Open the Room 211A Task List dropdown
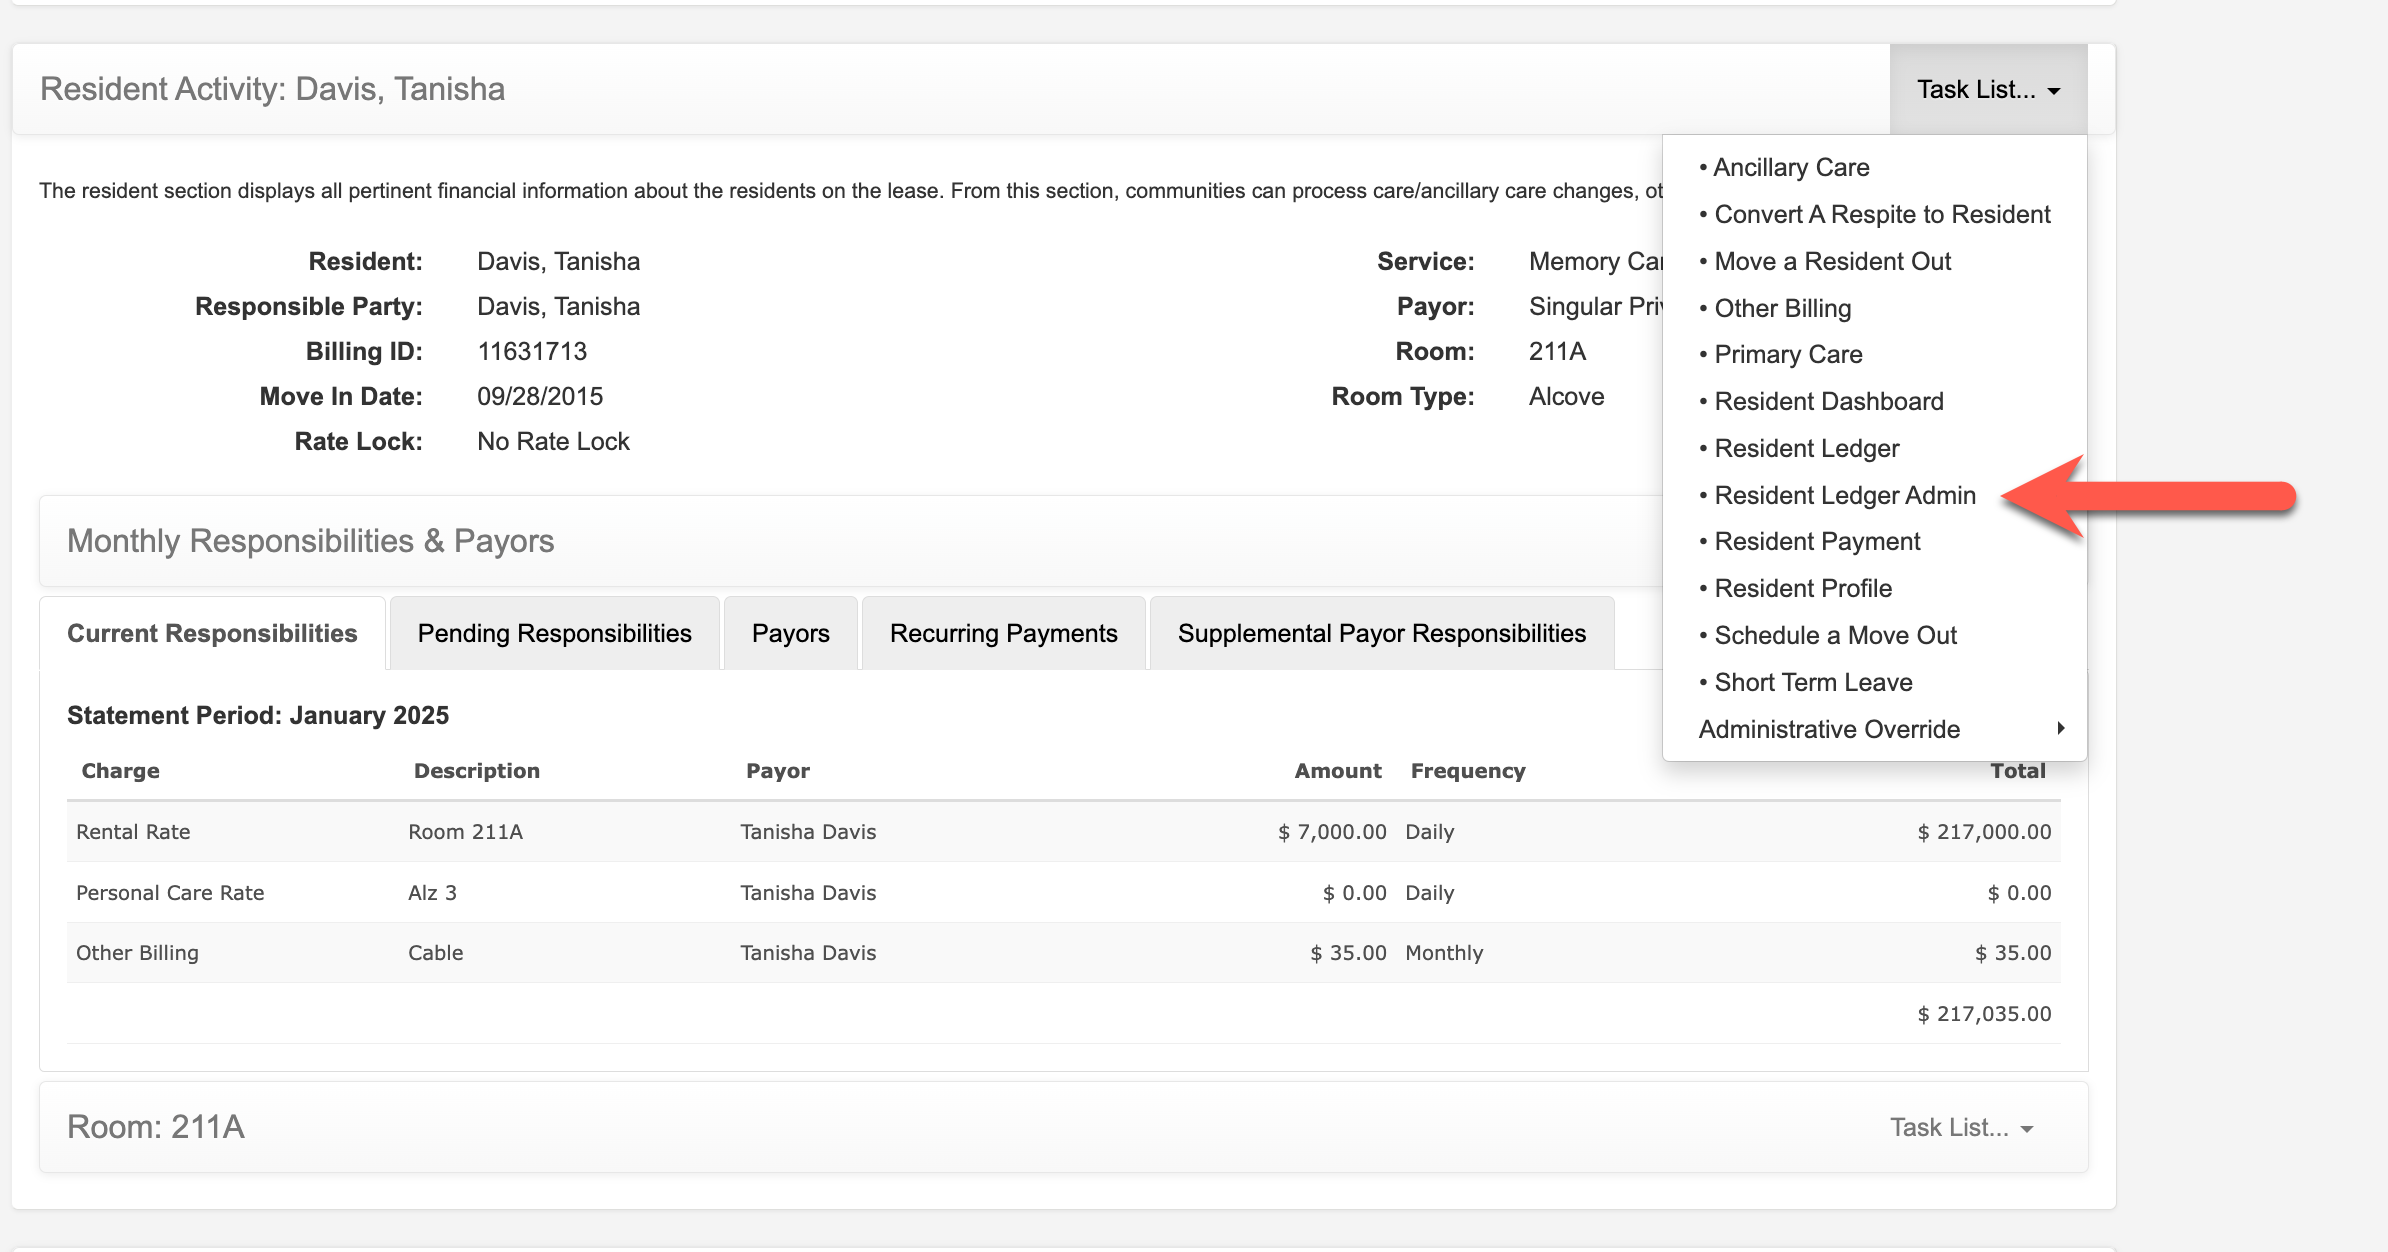This screenshot has width=2388, height=1252. [1960, 1128]
